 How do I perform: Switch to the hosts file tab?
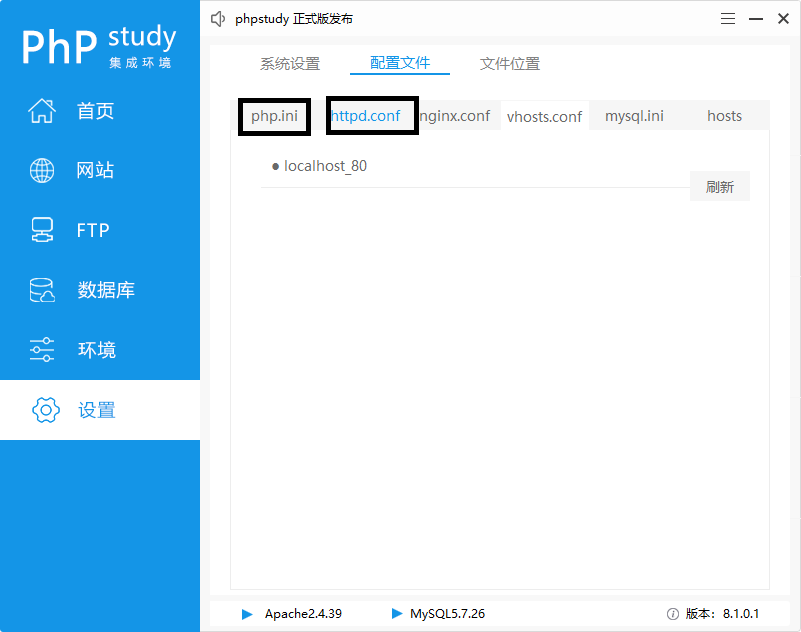(724, 116)
